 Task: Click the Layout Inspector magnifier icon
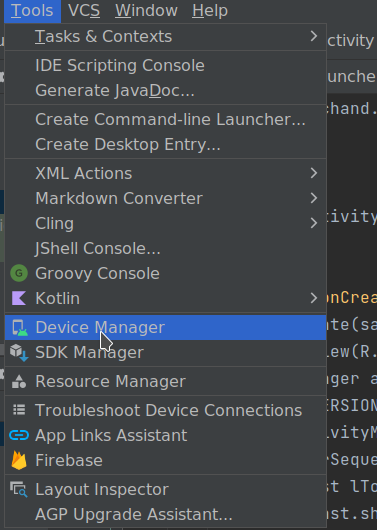19,489
